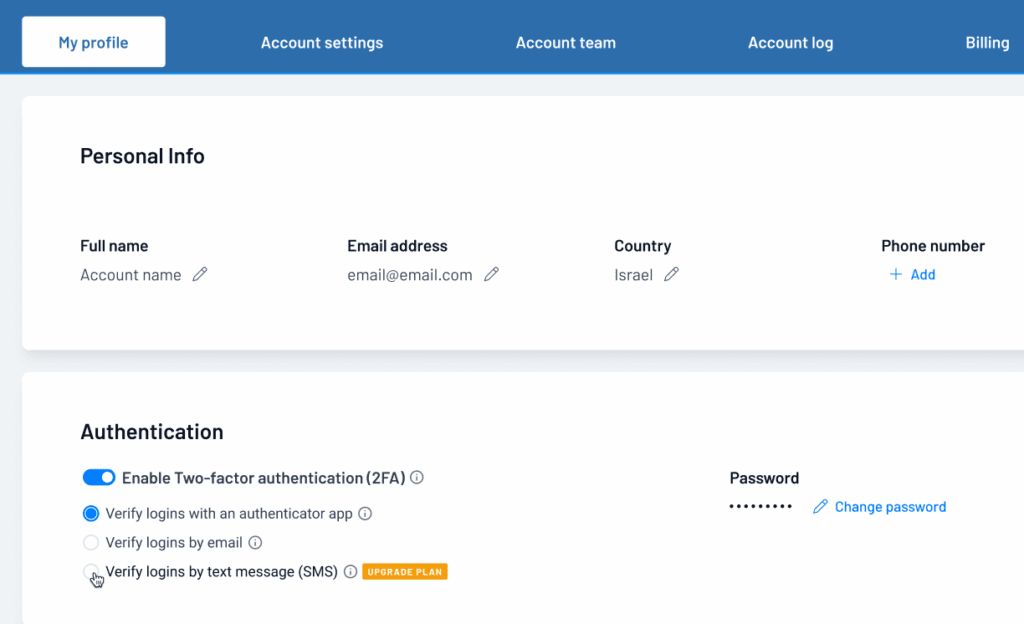
Task: Edit the Full name pencil icon
Action: pyautogui.click(x=200, y=275)
